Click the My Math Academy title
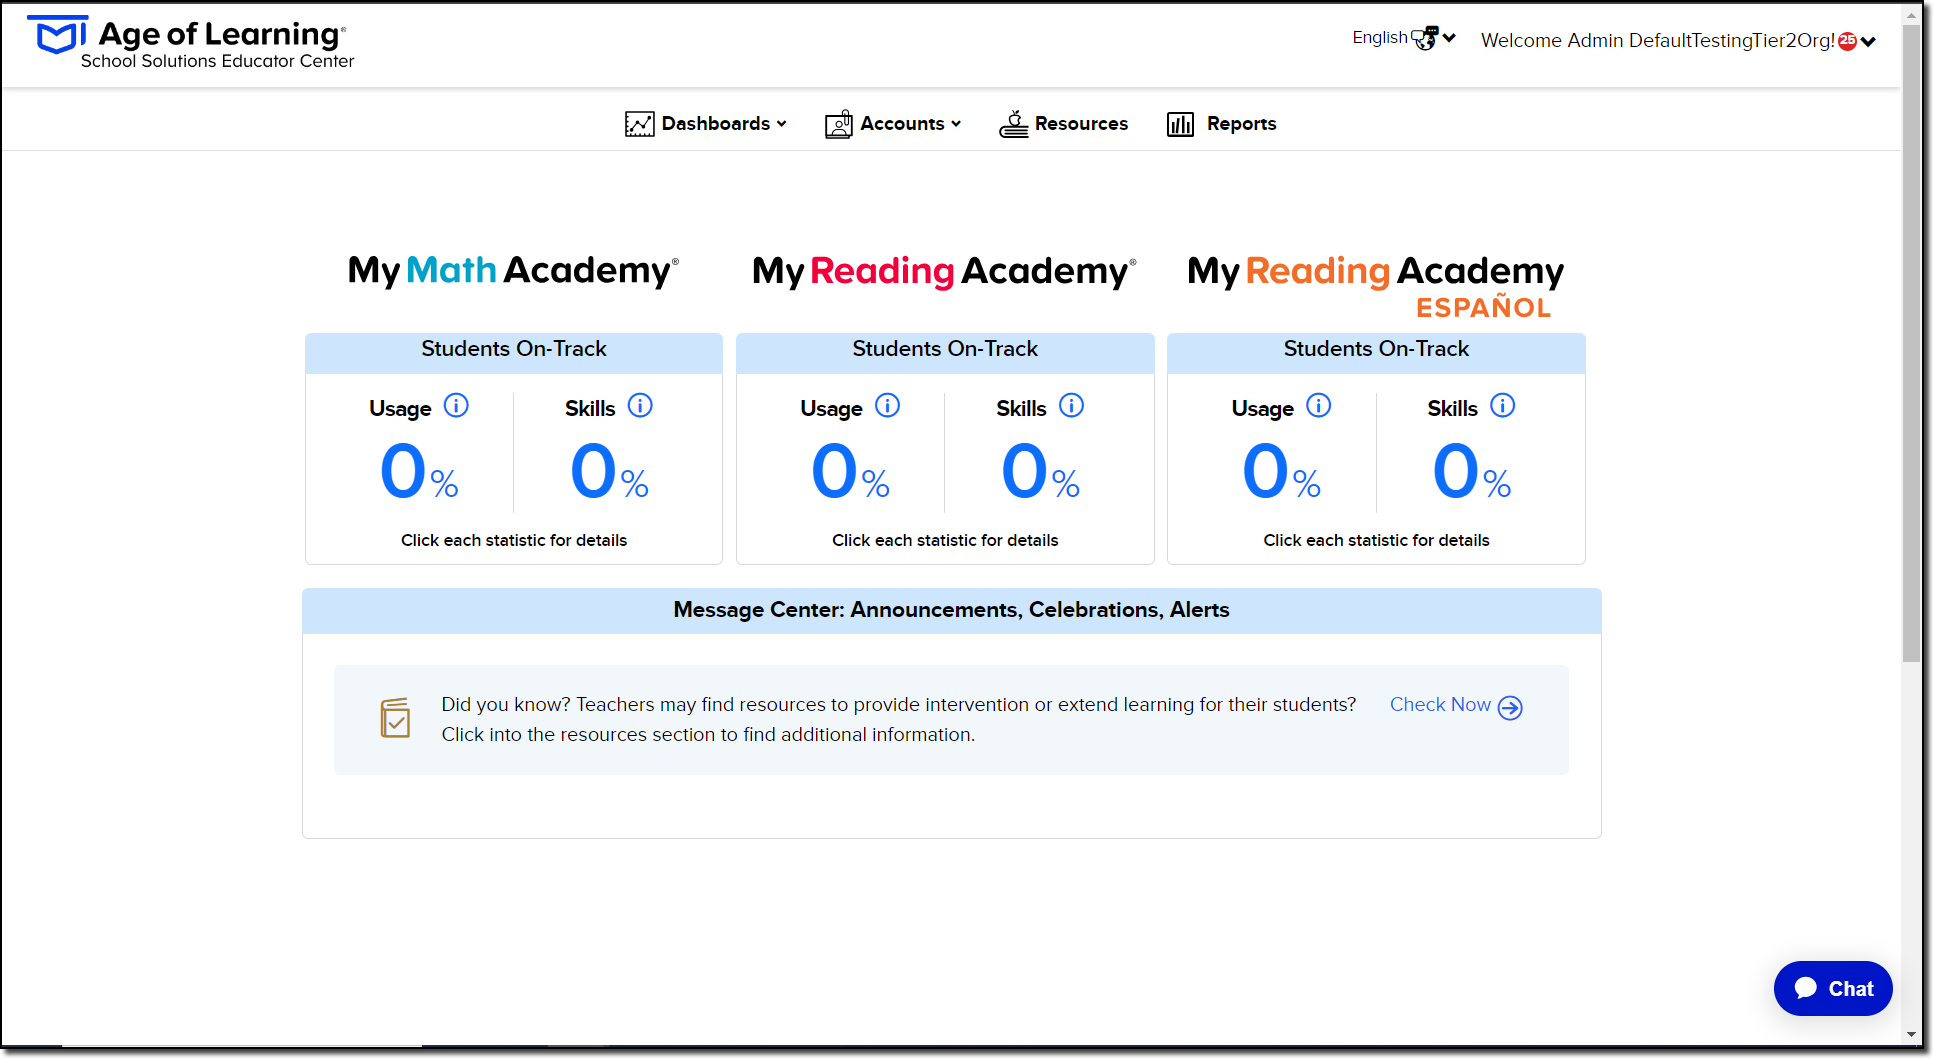Screen dimensions: 1934x1059 [x=513, y=270]
